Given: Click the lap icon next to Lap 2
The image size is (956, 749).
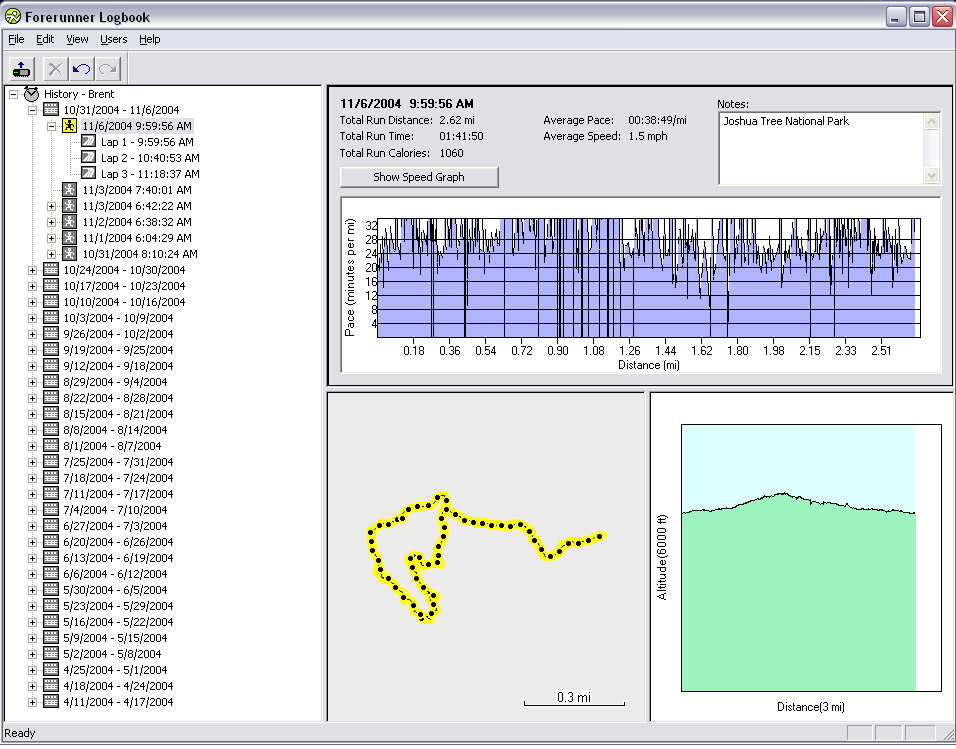Looking at the screenshot, I should click(88, 157).
